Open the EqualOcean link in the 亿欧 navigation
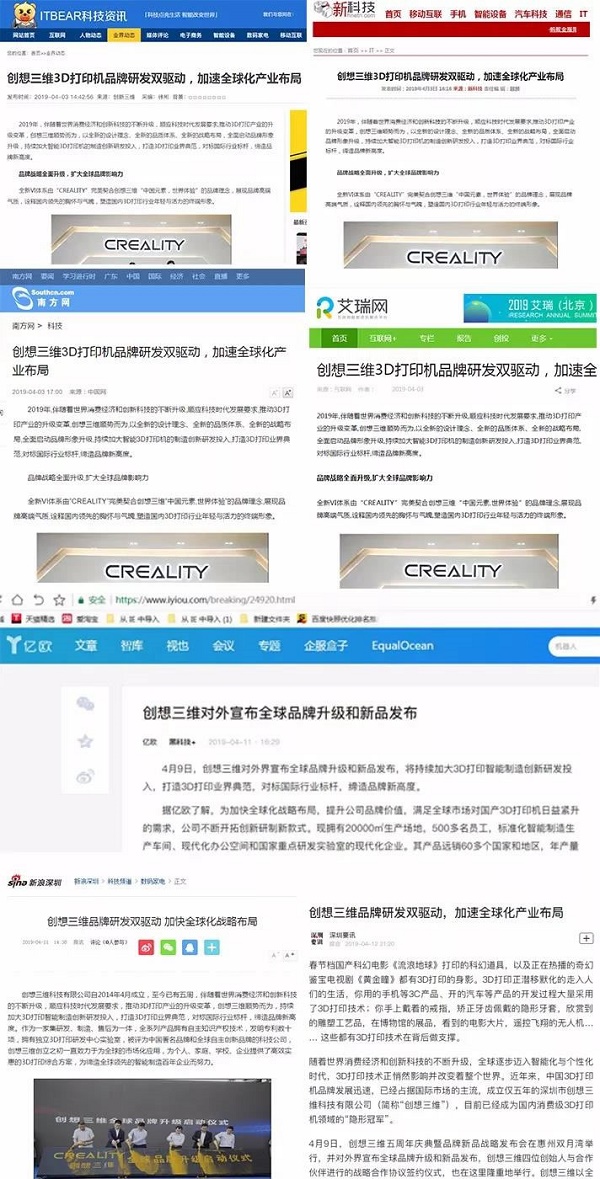The image size is (600, 1179). click(402, 645)
